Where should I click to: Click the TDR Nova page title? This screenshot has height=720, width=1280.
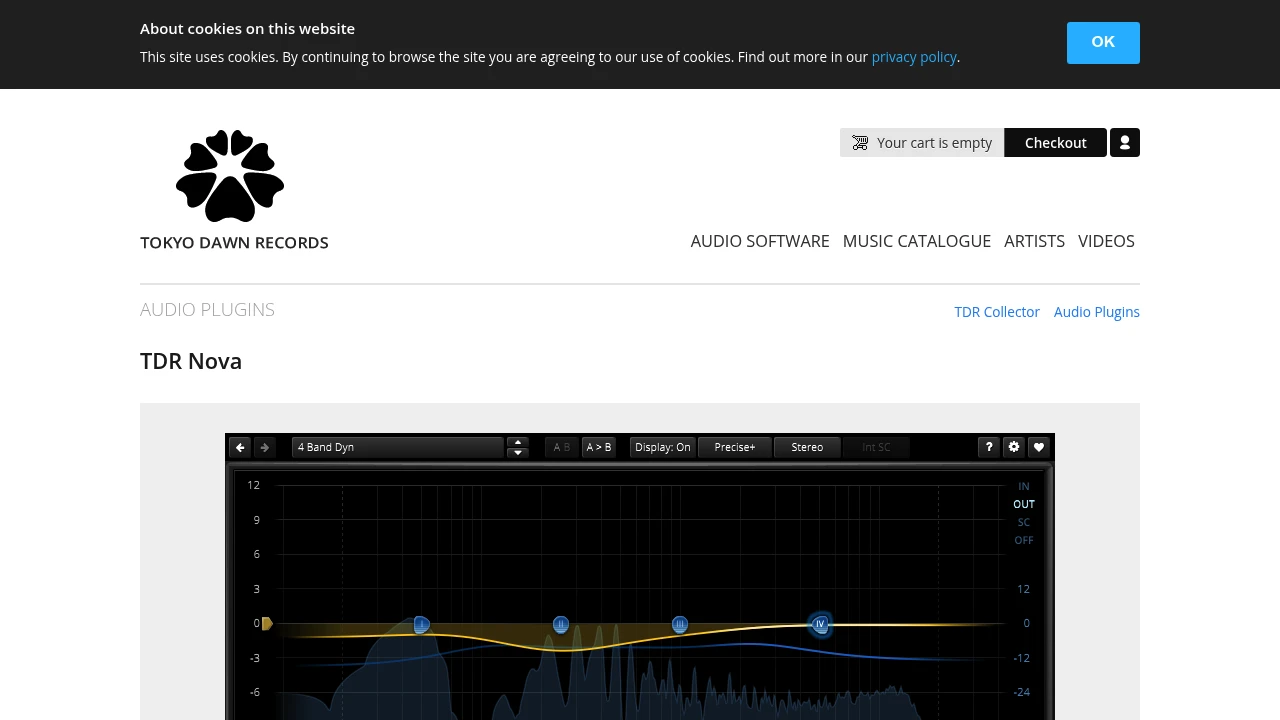pos(191,361)
